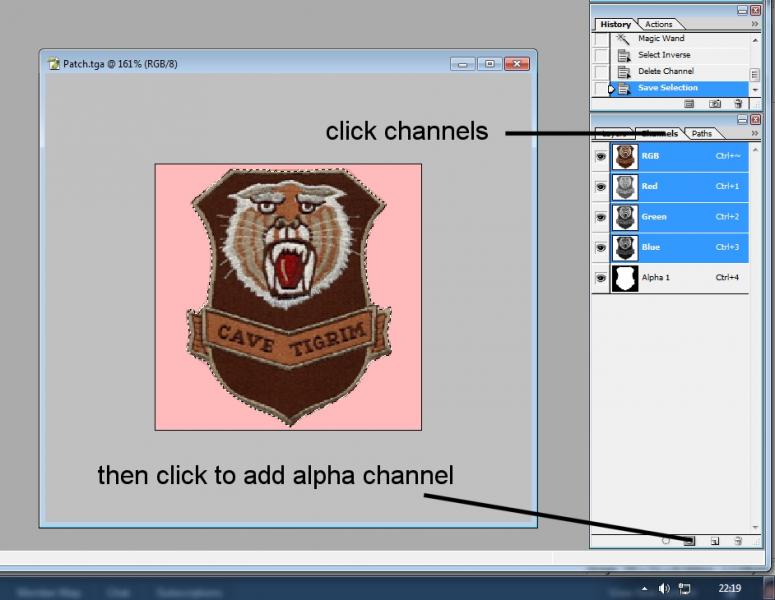775x600 pixels.
Task: Maximize the Patch.tga document window
Action: coord(489,64)
